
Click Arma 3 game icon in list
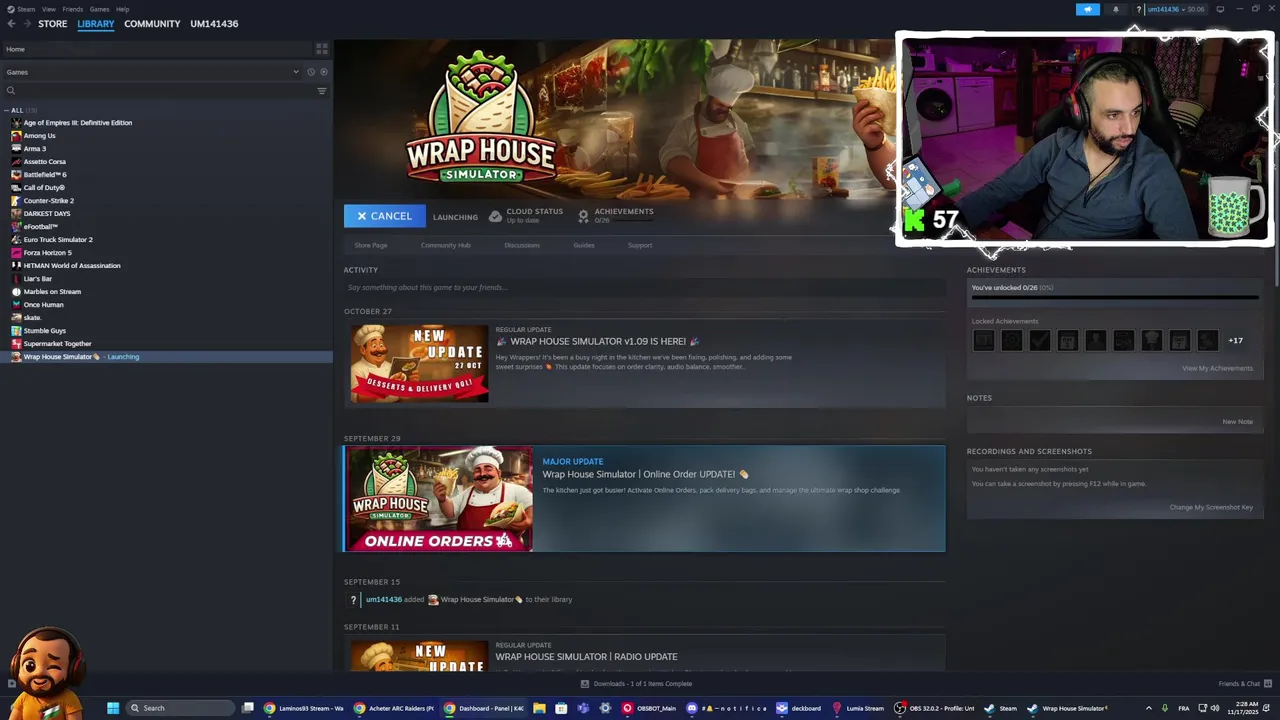click(x=16, y=148)
